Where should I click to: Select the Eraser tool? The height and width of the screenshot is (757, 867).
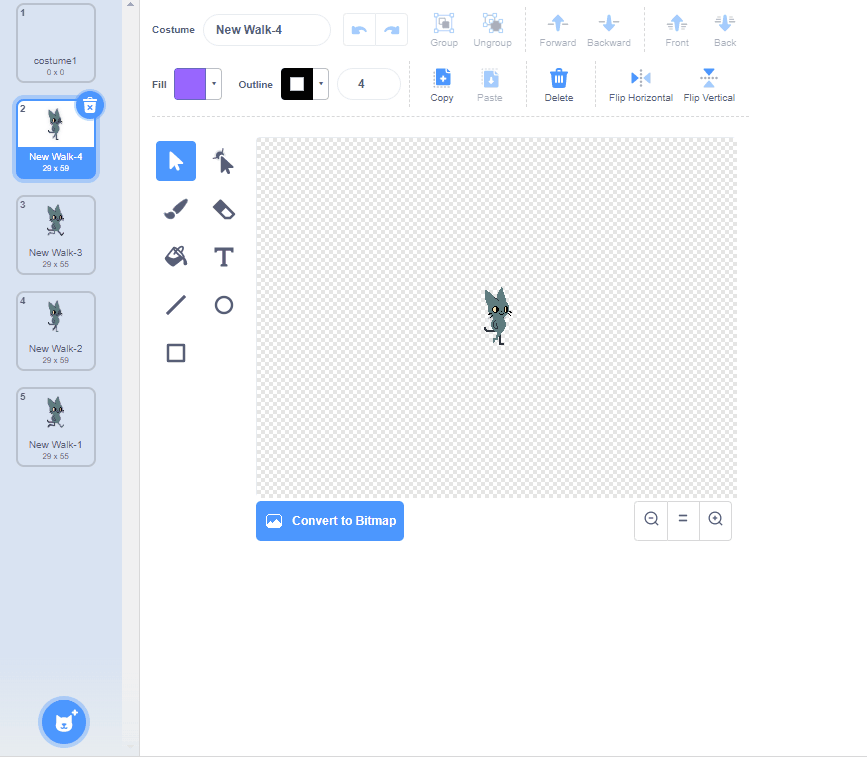223,209
